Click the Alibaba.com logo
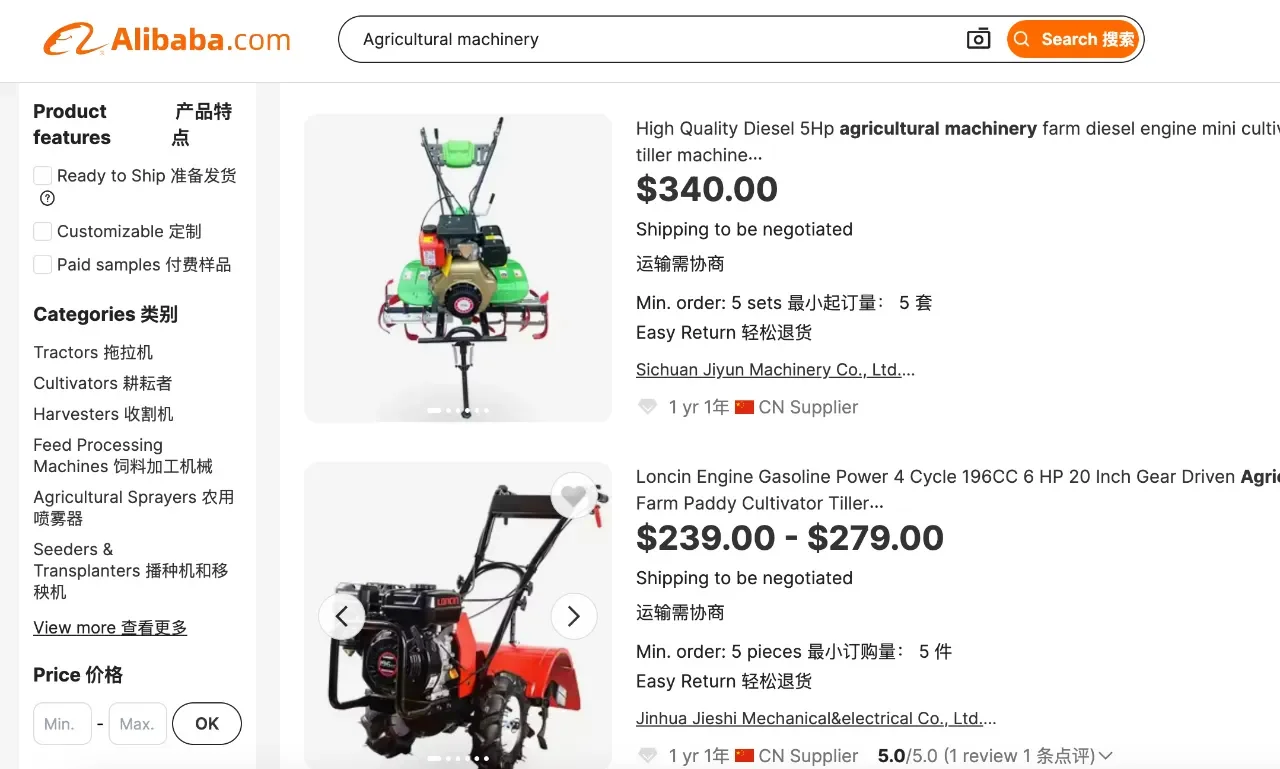Image resolution: width=1280 pixels, height=769 pixels. pyautogui.click(x=167, y=40)
